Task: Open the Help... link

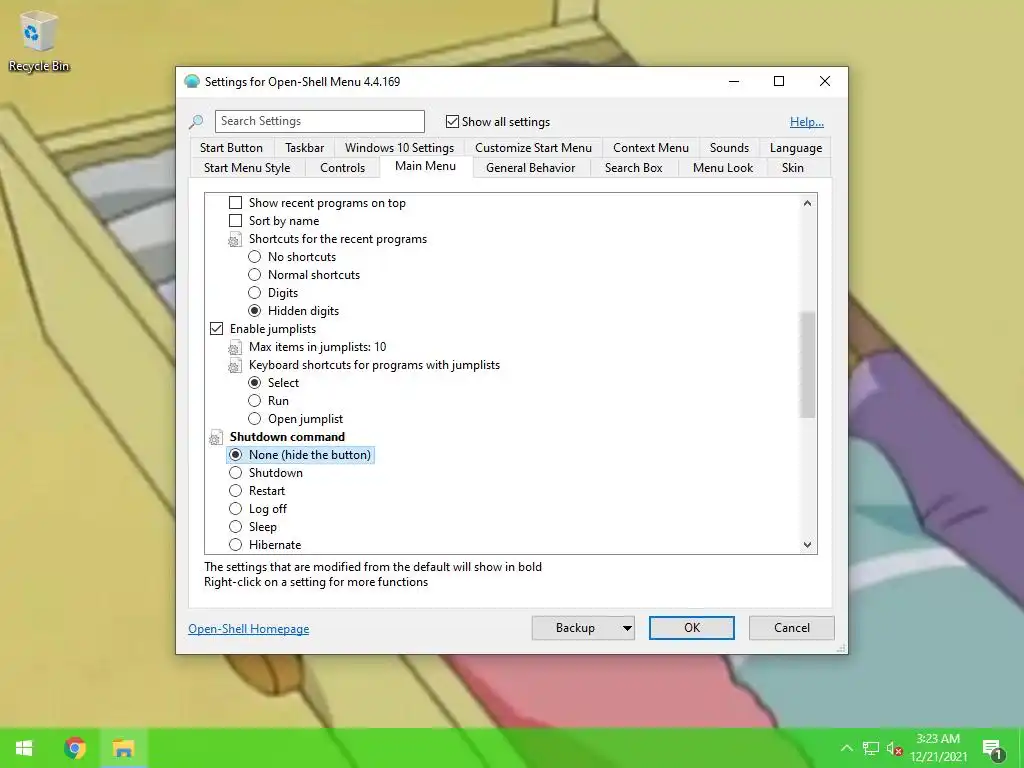Action: coord(807,122)
